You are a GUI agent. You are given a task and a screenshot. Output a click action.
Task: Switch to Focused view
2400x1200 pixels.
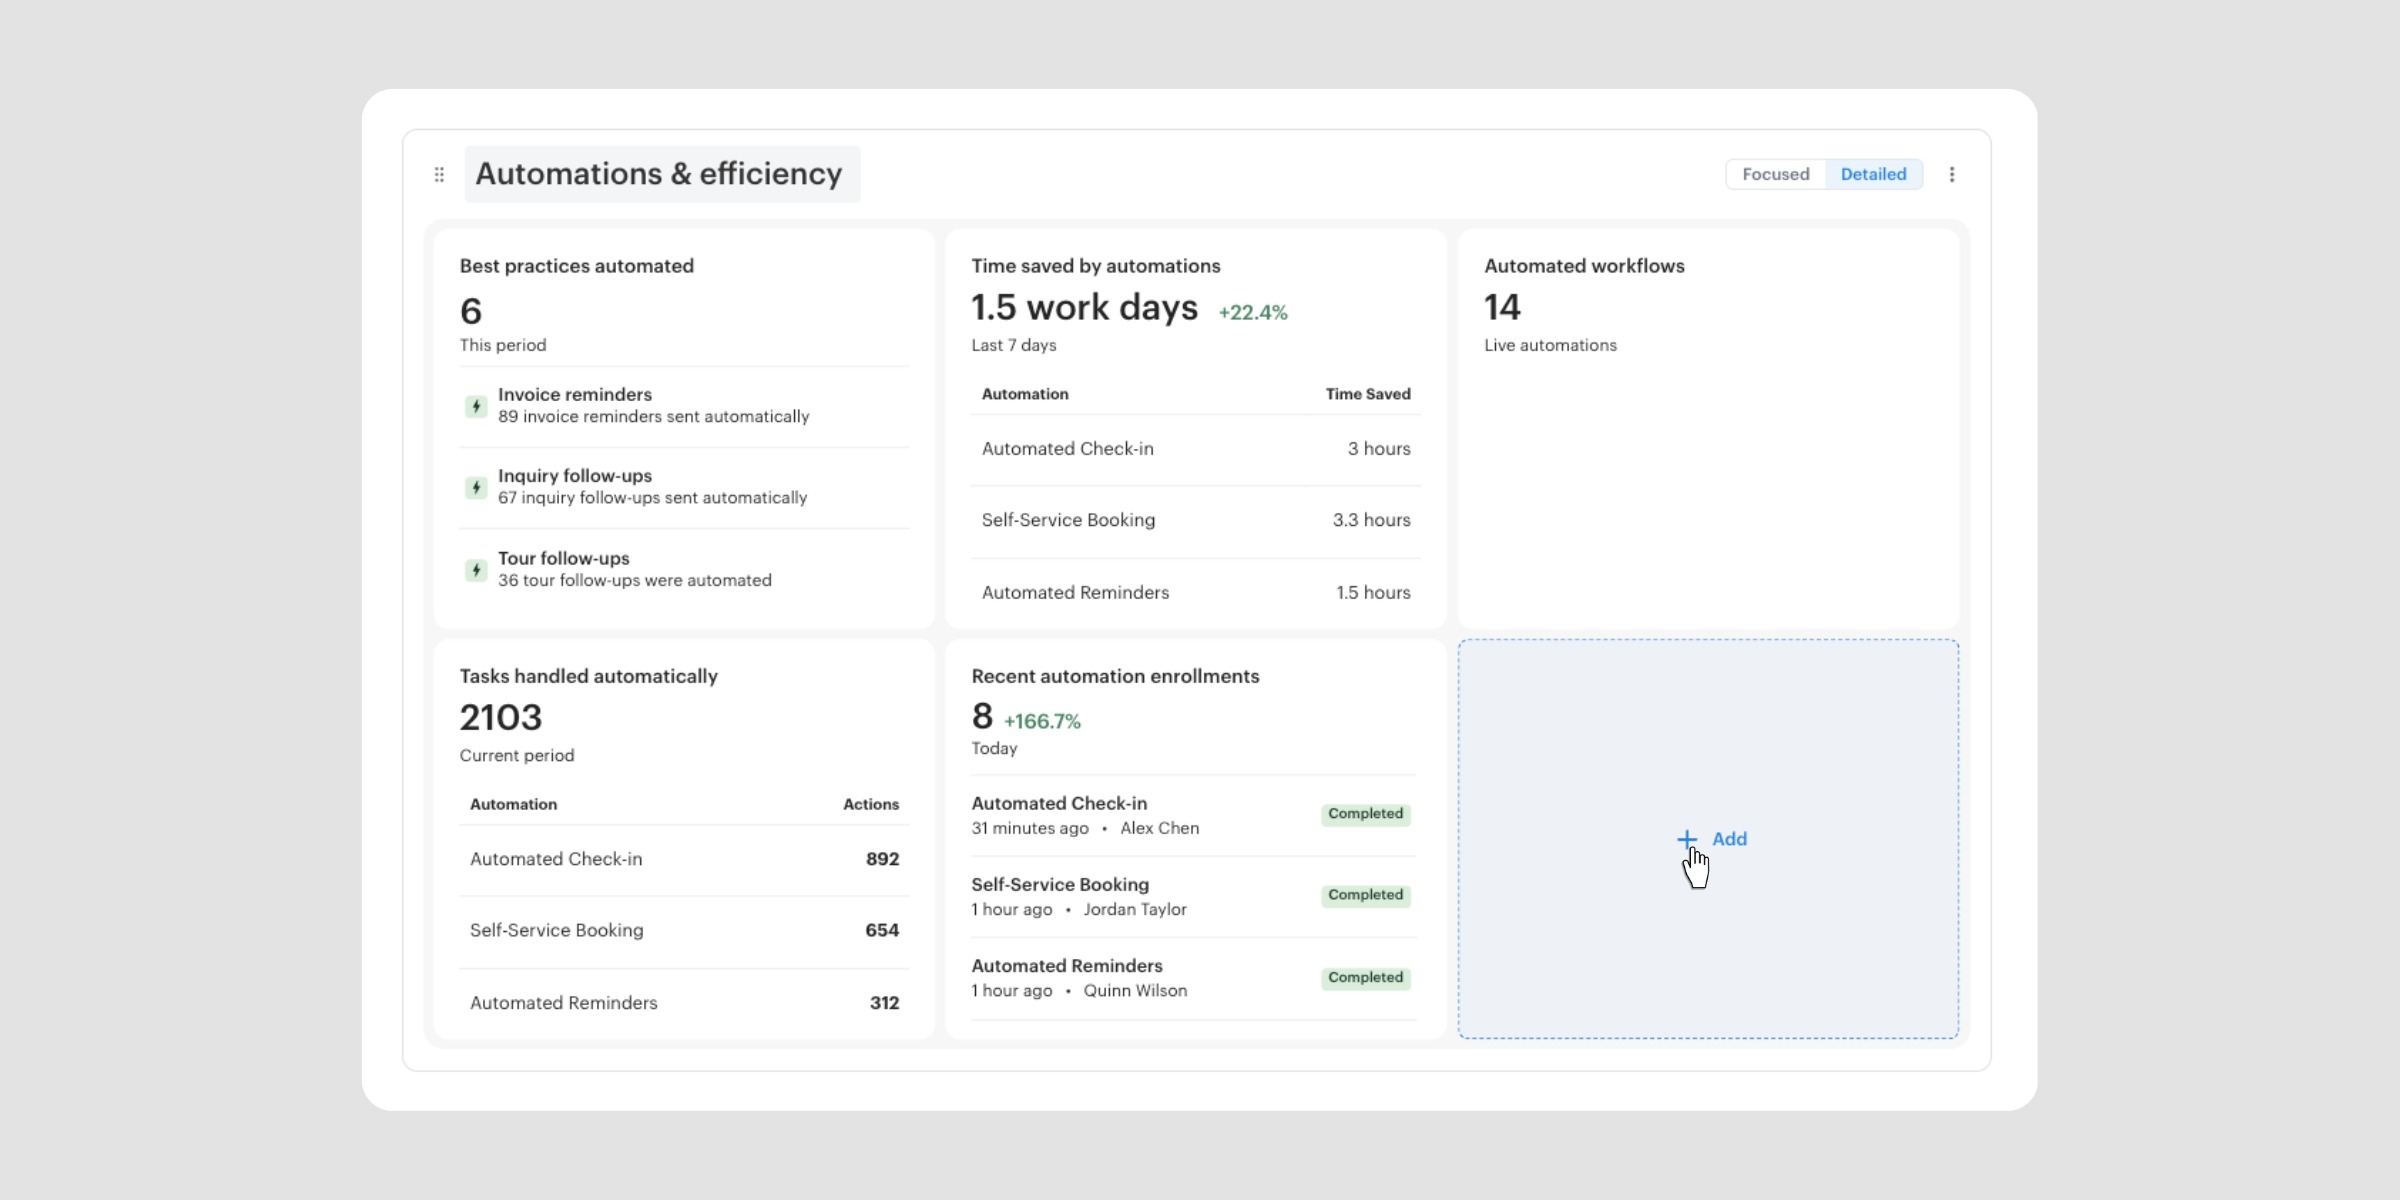1775,174
